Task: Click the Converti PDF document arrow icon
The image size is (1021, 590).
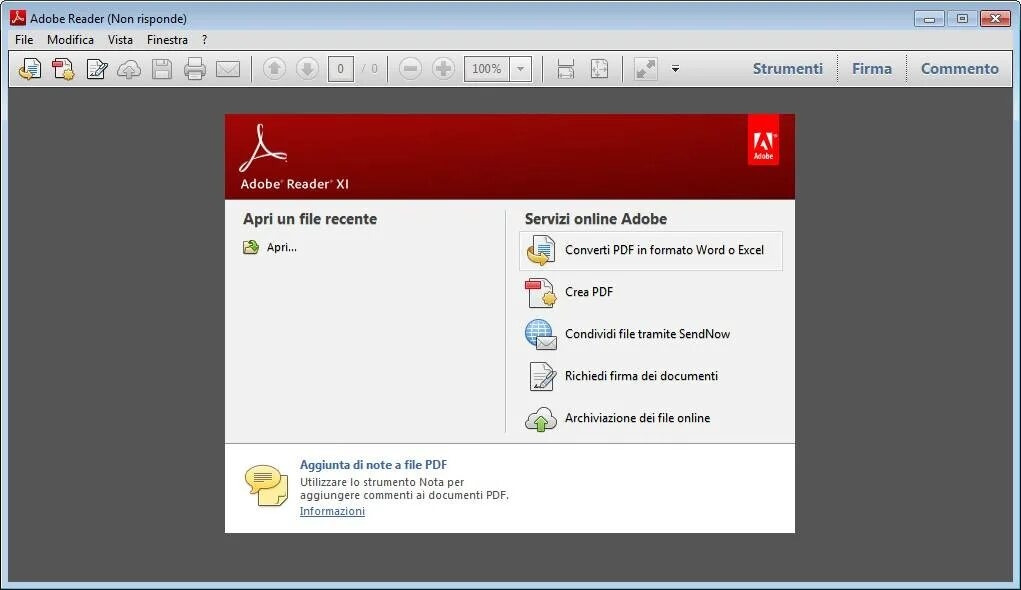Action: click(540, 251)
